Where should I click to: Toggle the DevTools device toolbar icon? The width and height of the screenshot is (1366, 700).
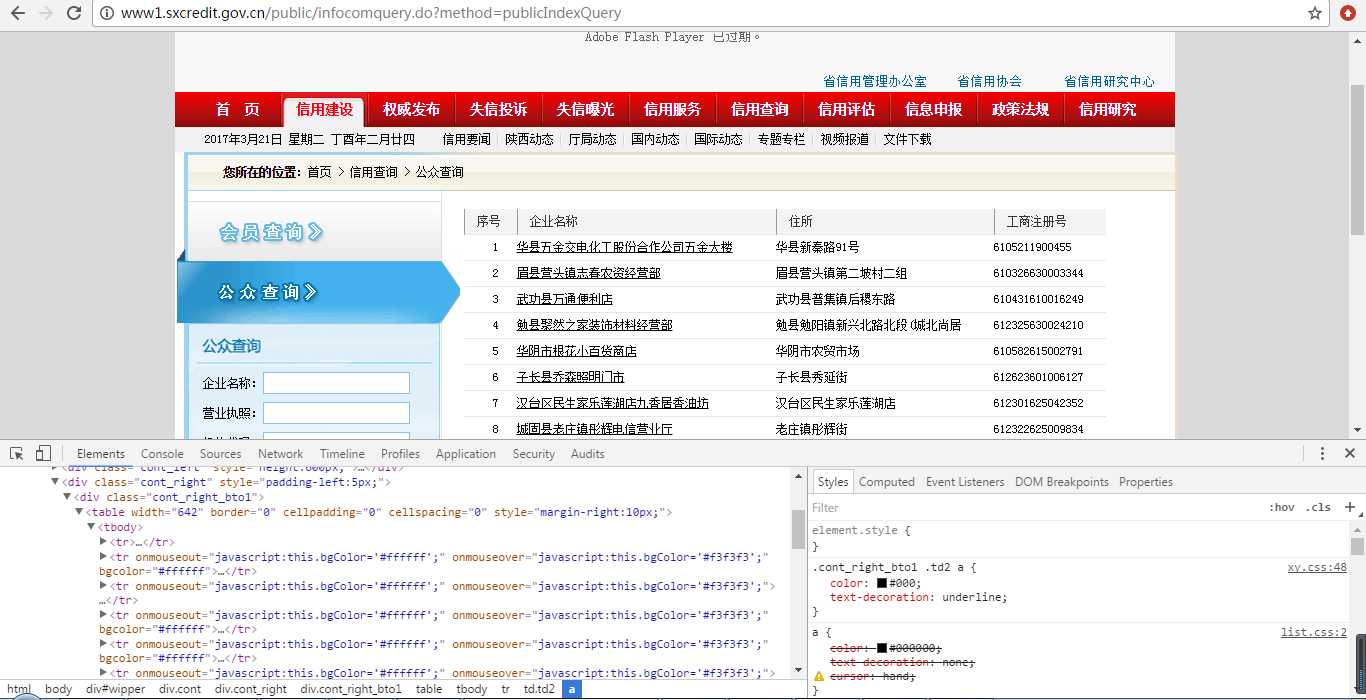(x=43, y=453)
